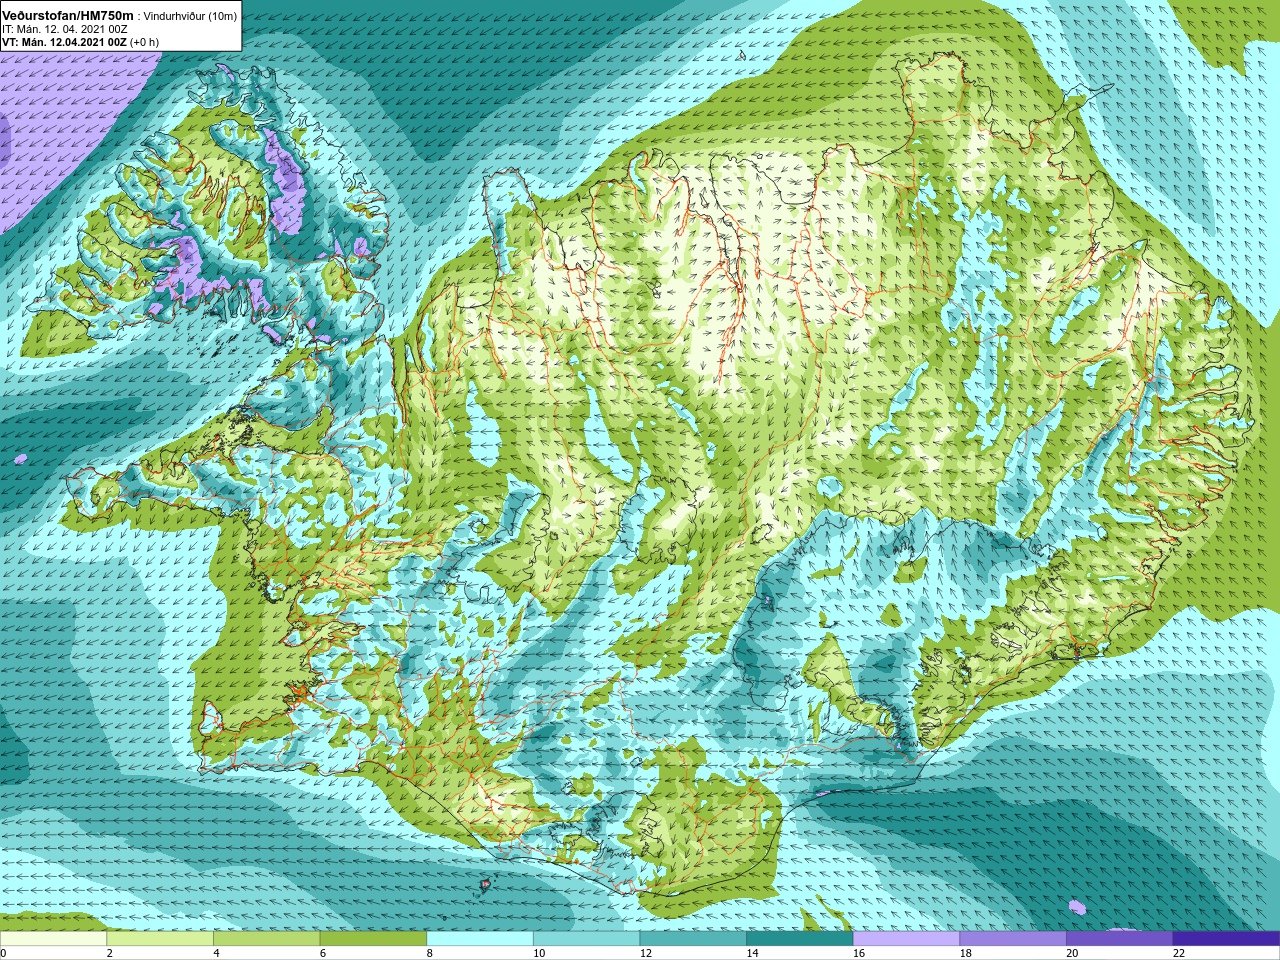
Task: Pick the 12–14 teal legend swatch
Action: tap(693, 939)
